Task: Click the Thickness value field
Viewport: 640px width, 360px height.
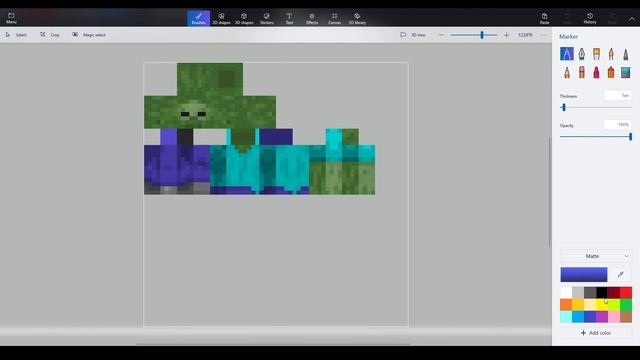Action: [x=618, y=96]
